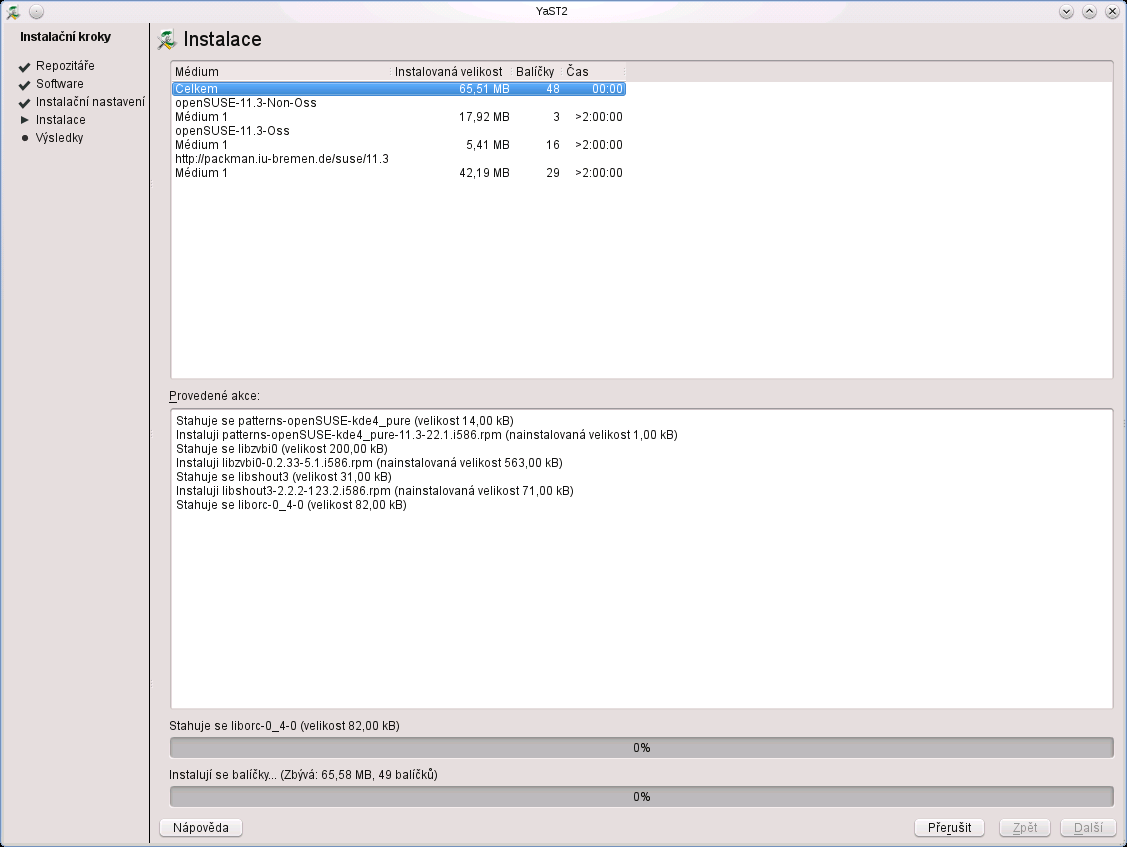Click the checkmark next to Instalační nastavení
Viewport: 1127px width, 847px height.
click(24, 103)
